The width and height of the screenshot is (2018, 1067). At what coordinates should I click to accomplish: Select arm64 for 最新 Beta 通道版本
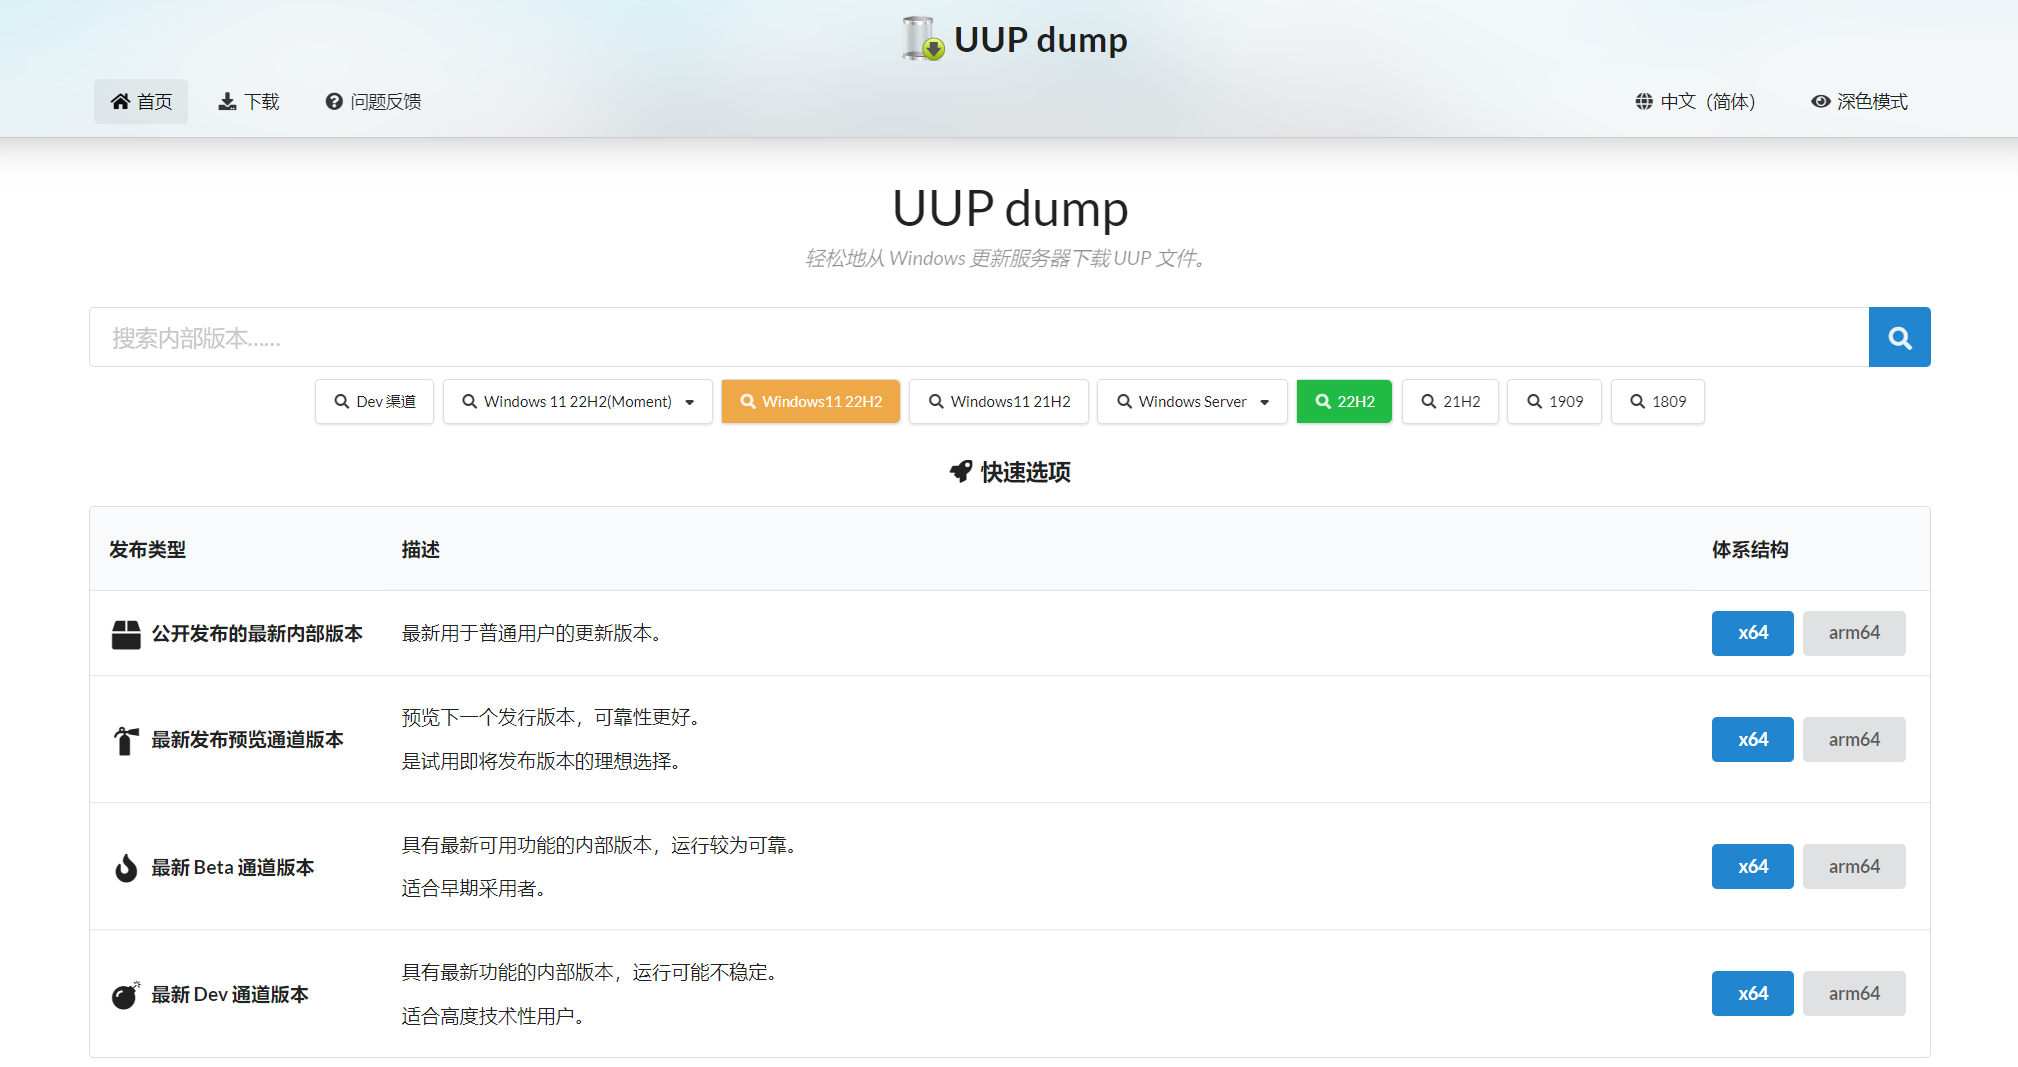pyautogui.click(x=1854, y=866)
